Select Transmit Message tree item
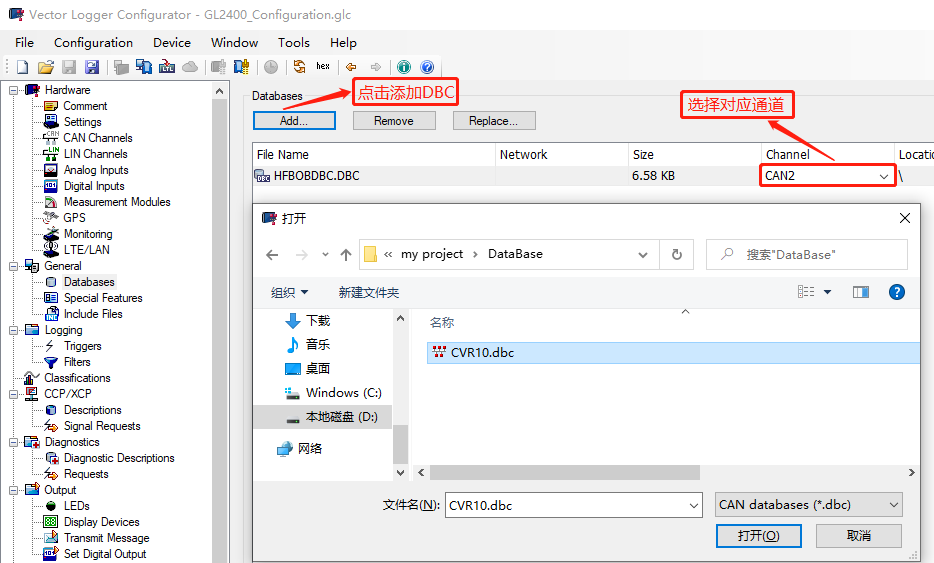Image resolution: width=934 pixels, height=563 pixels. 107,538
